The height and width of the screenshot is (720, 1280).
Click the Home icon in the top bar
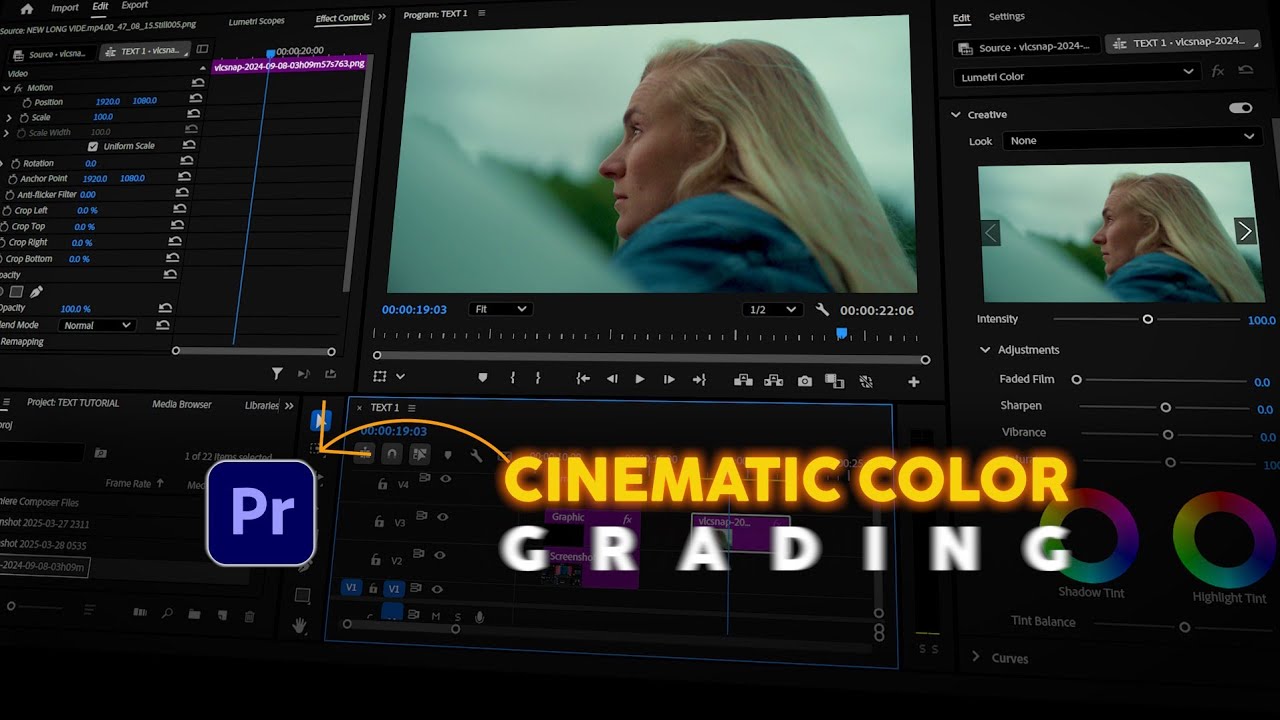(27, 9)
